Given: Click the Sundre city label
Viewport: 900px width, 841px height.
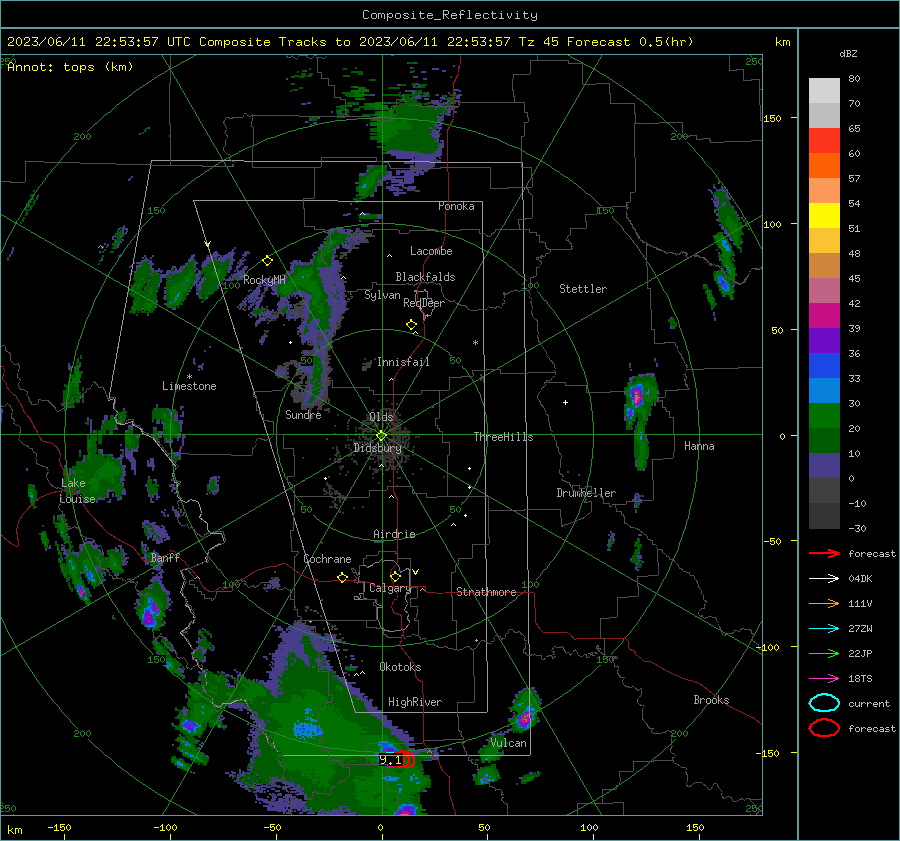Looking at the screenshot, I should 303,415.
